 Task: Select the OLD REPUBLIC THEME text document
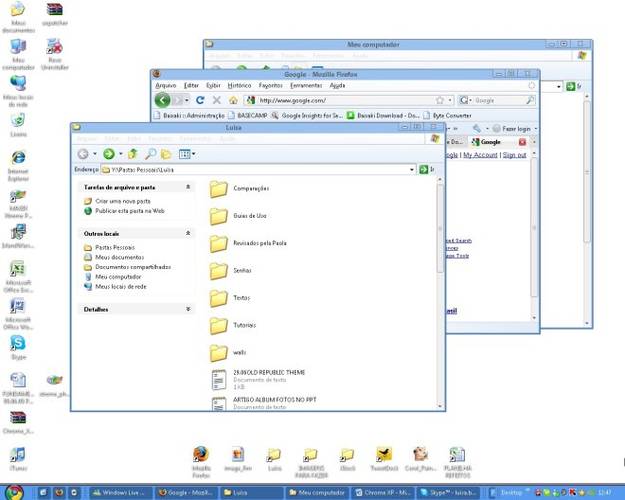pos(259,379)
